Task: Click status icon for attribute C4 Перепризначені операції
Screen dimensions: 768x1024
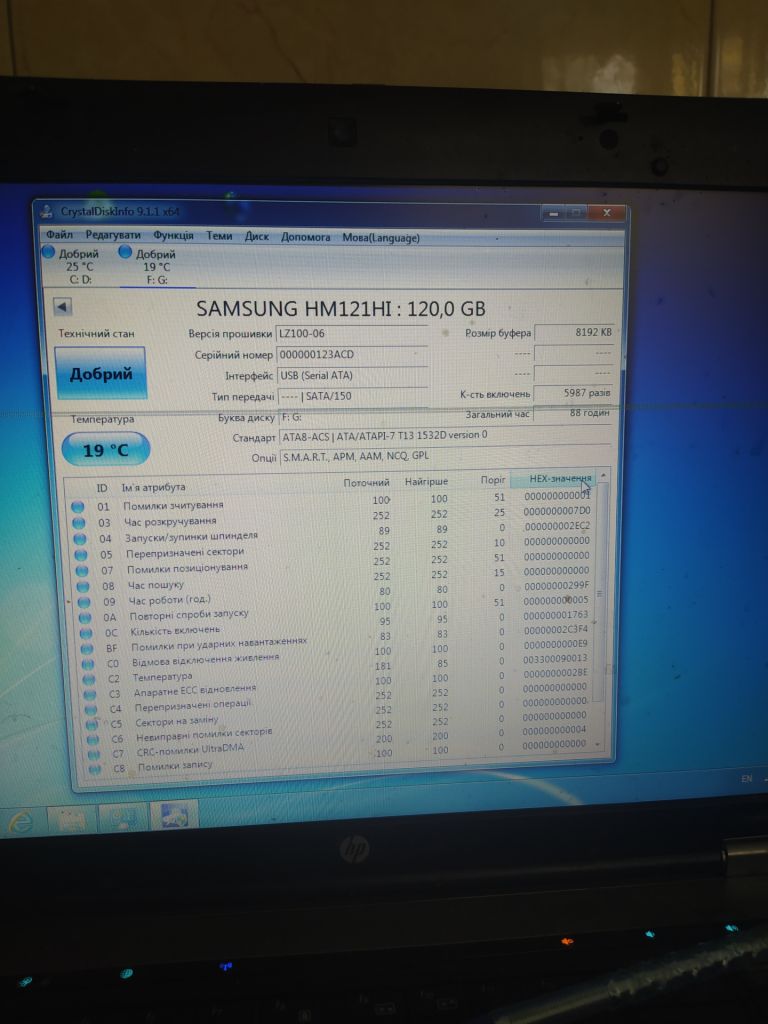Action: tap(91, 710)
